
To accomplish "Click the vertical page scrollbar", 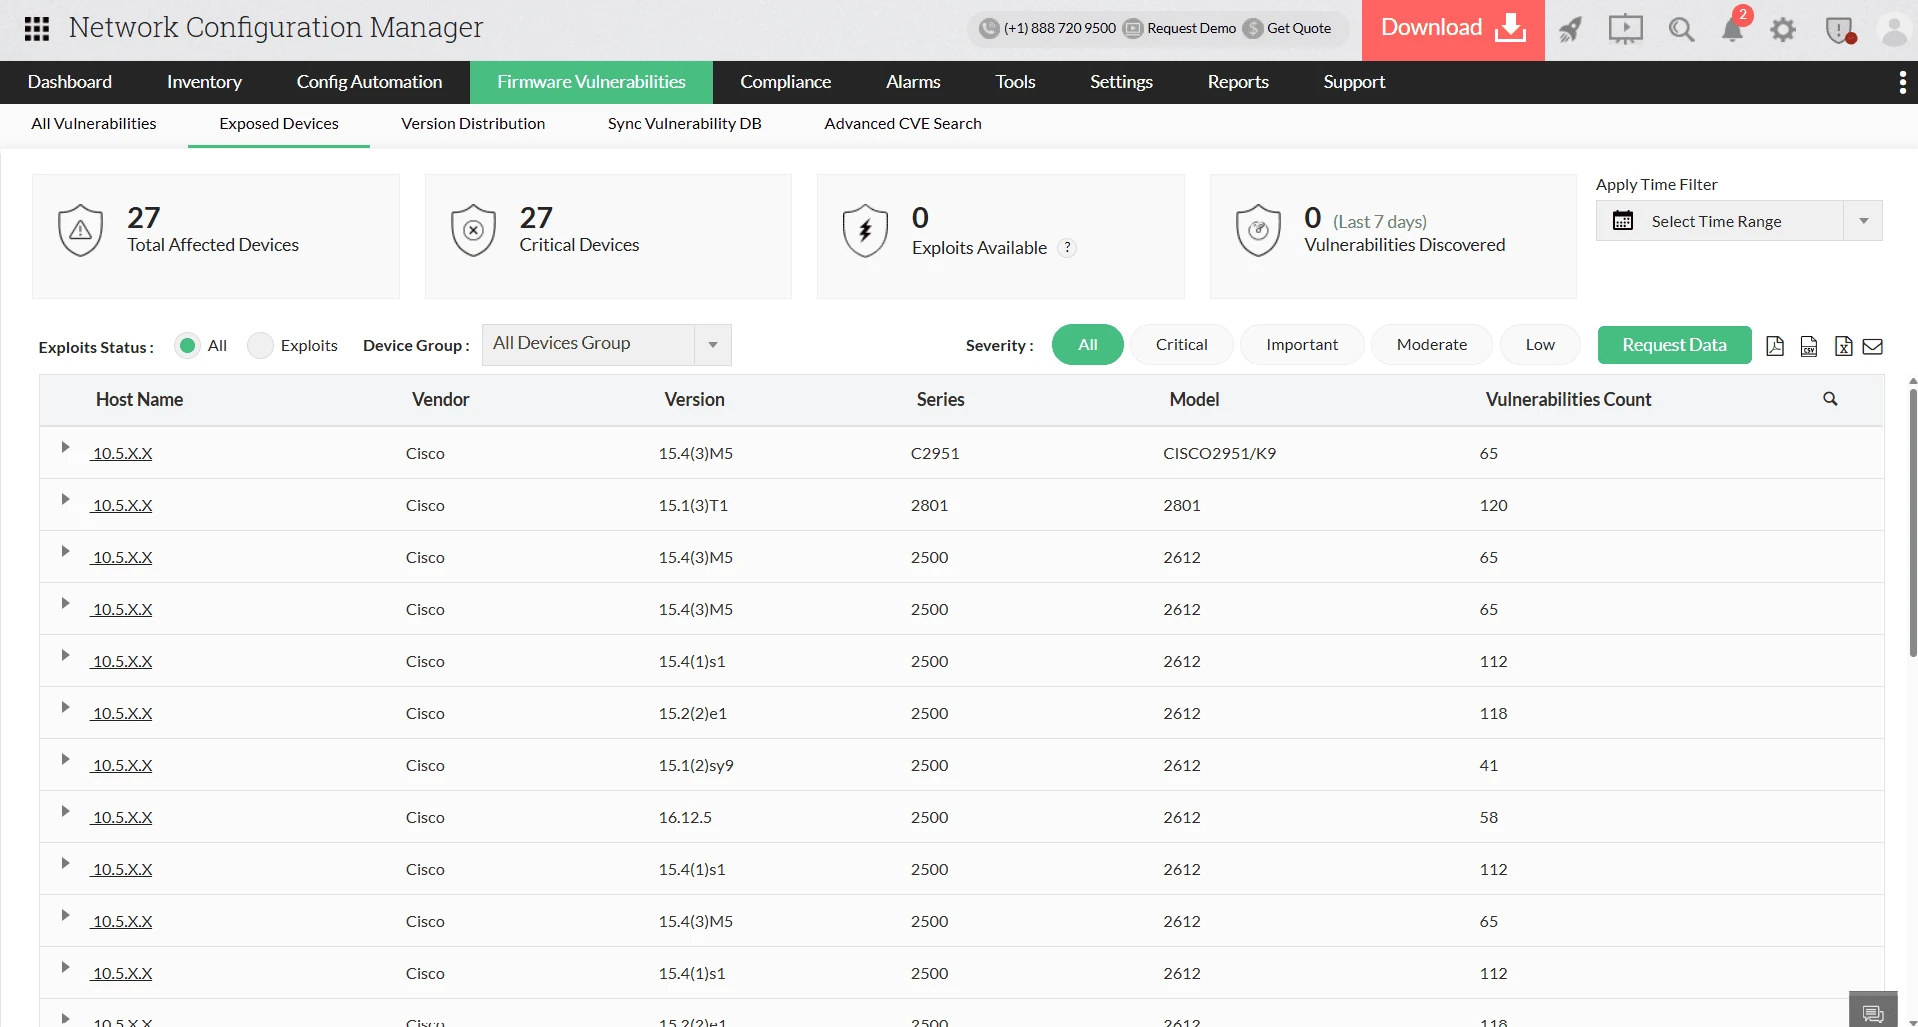I will point(1912,520).
